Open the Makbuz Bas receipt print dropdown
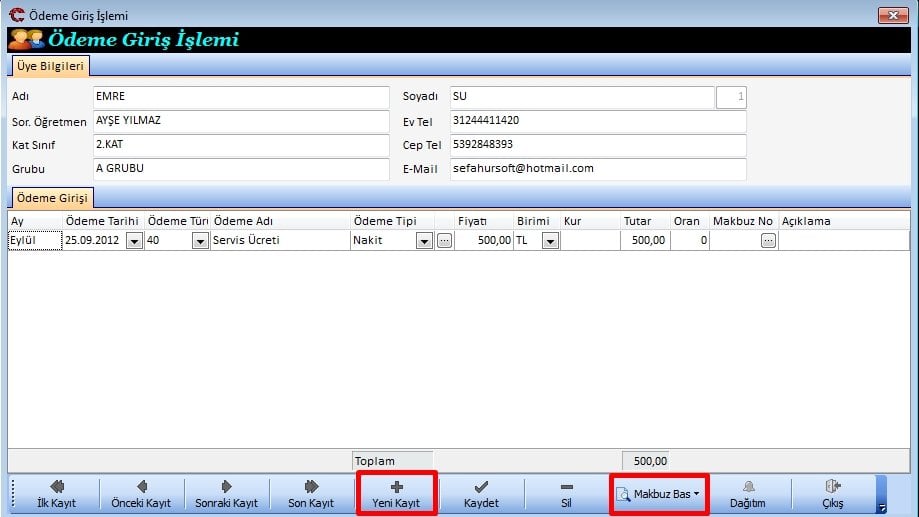 659,494
